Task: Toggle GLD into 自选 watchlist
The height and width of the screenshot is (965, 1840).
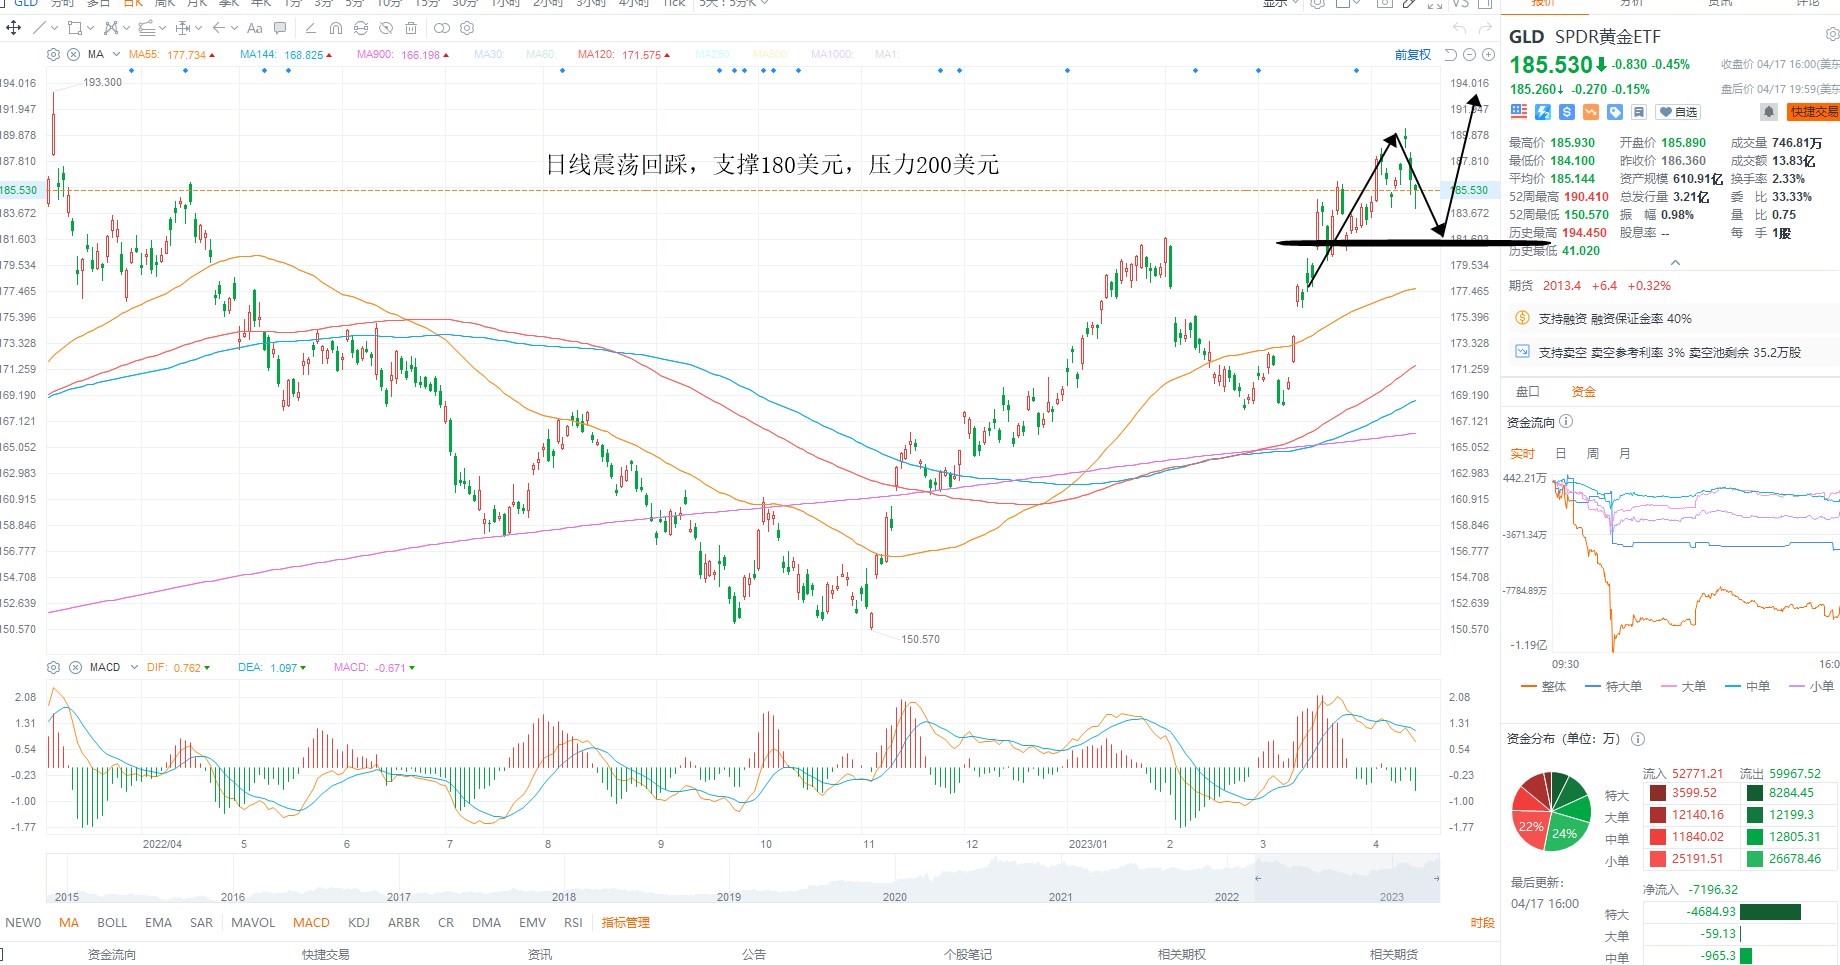Action: click(1677, 112)
